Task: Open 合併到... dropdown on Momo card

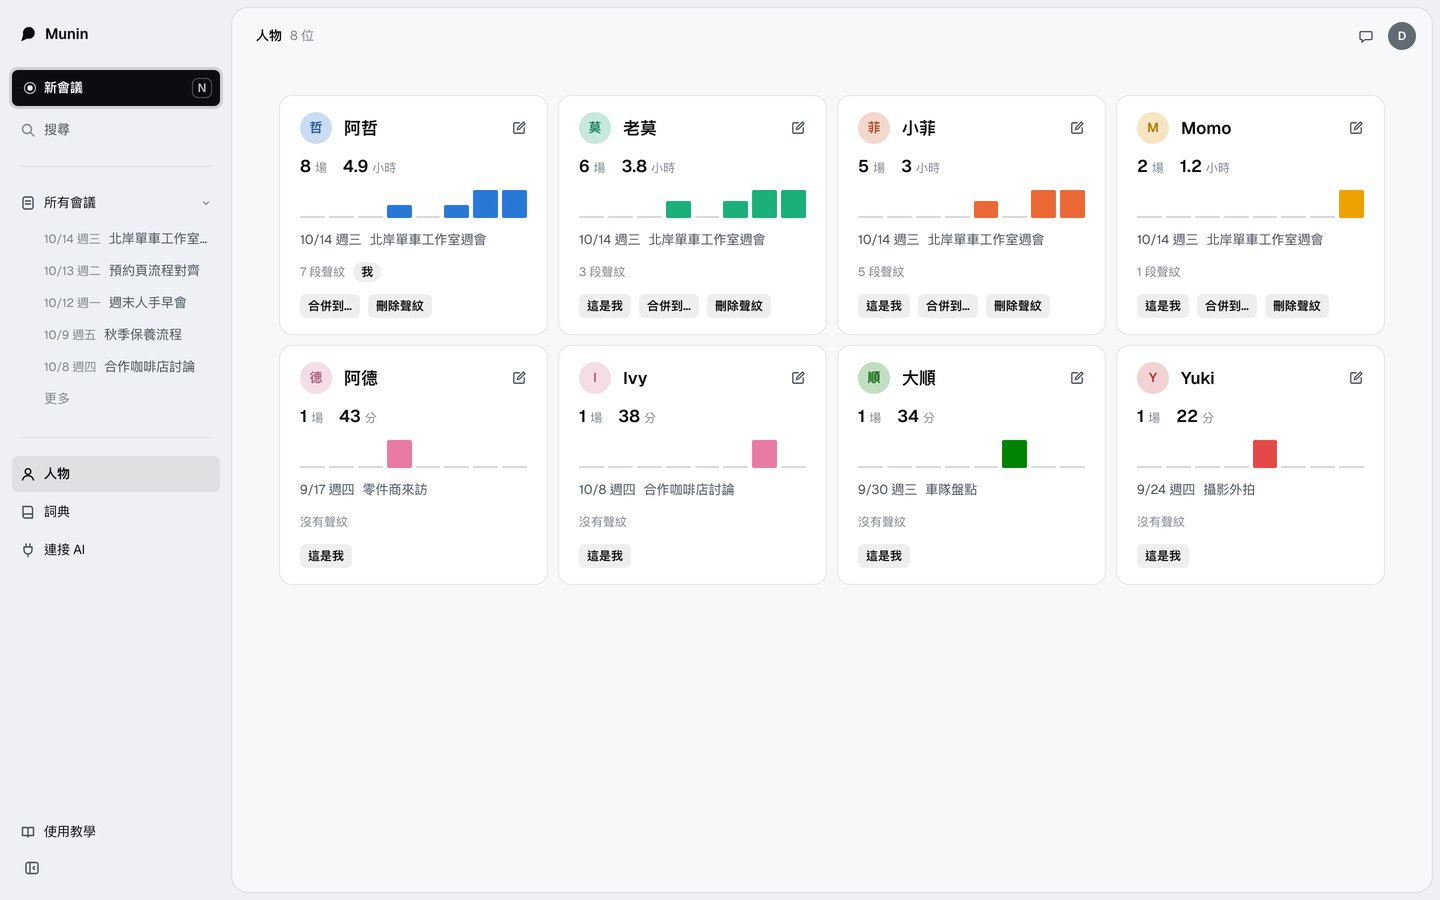Action: coord(1227,306)
